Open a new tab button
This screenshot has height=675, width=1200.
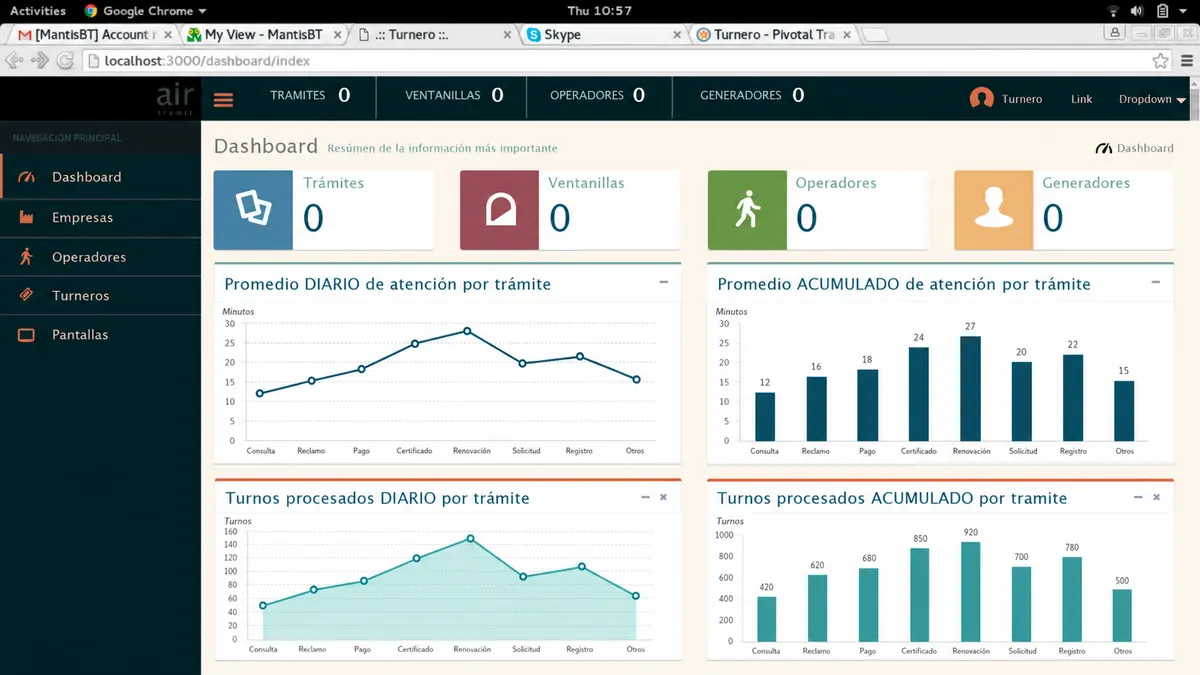876,35
